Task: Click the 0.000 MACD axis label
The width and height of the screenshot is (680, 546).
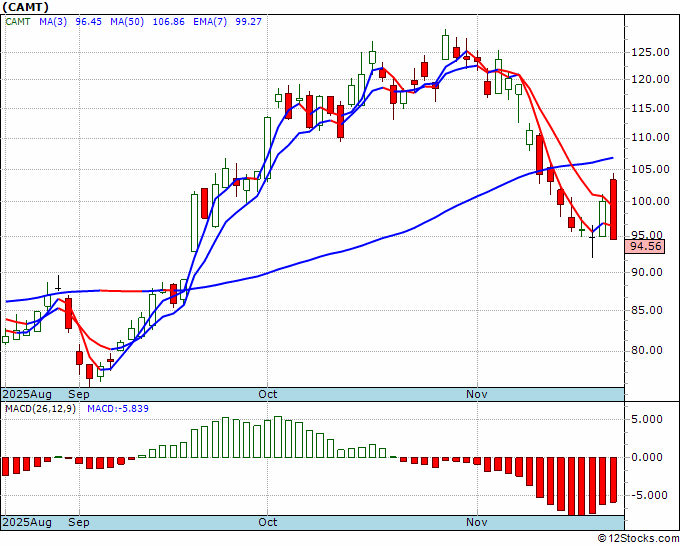Action: pyautogui.click(x=647, y=457)
